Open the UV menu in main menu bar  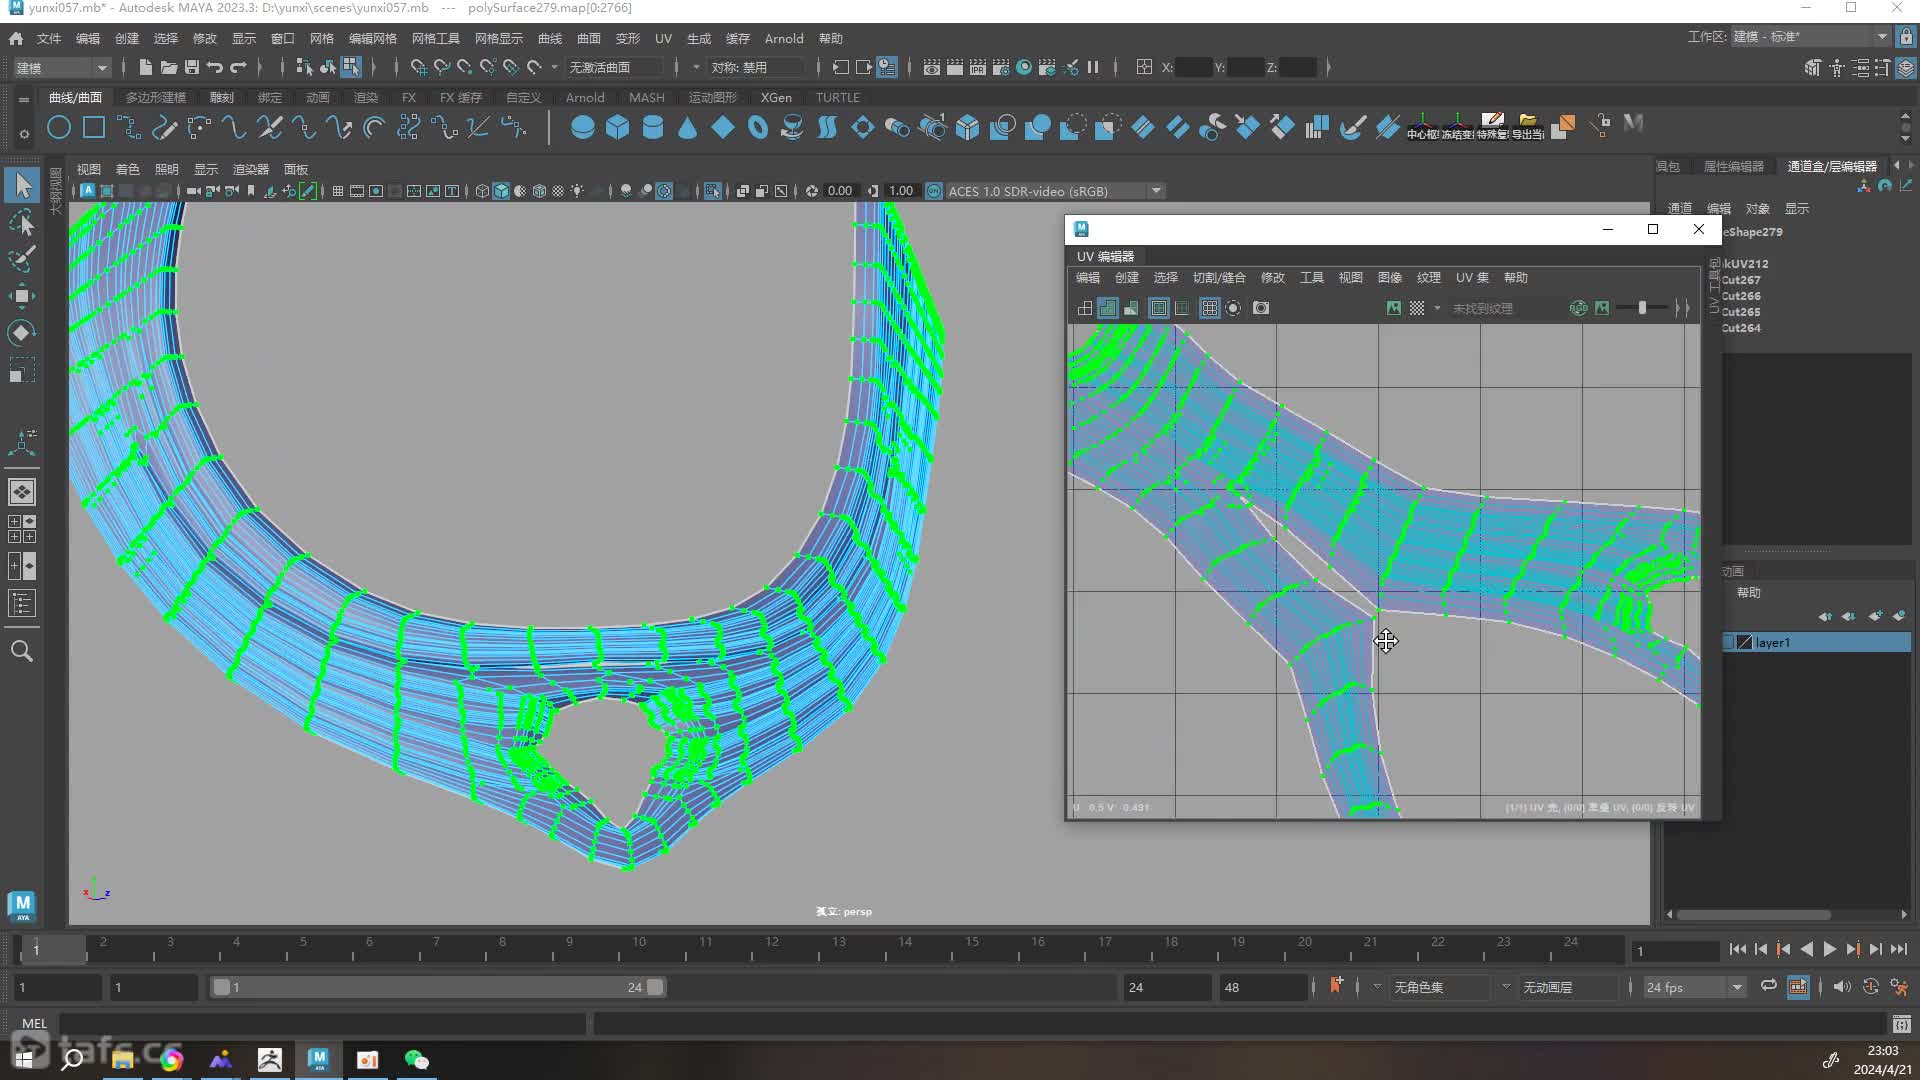(663, 38)
